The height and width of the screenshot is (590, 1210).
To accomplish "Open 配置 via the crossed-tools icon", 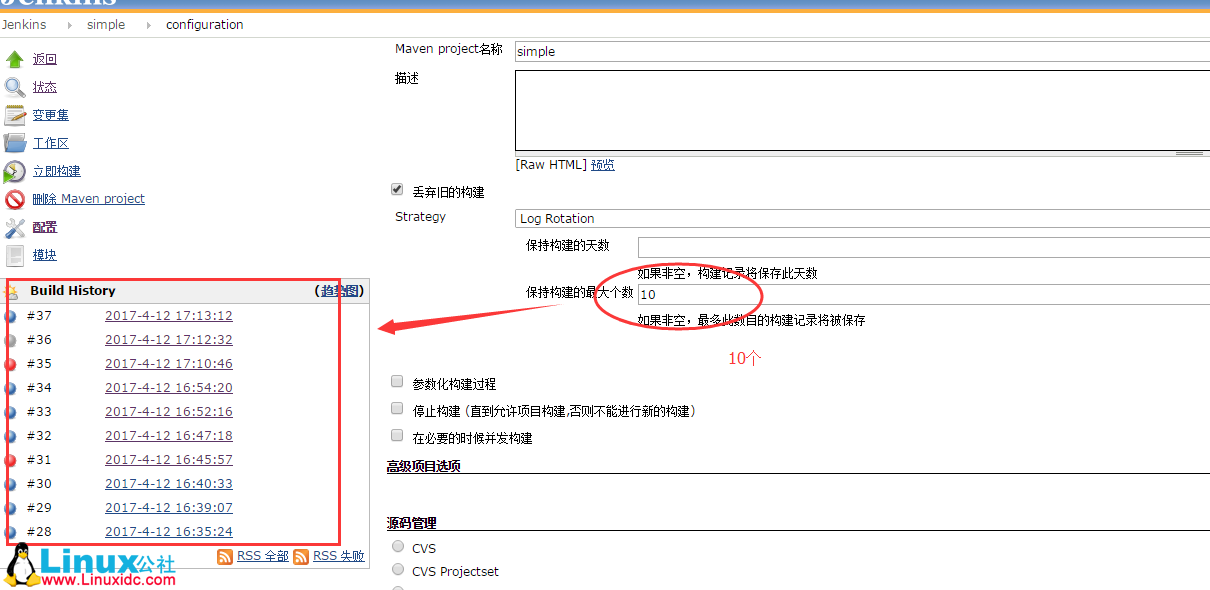I will click(14, 226).
